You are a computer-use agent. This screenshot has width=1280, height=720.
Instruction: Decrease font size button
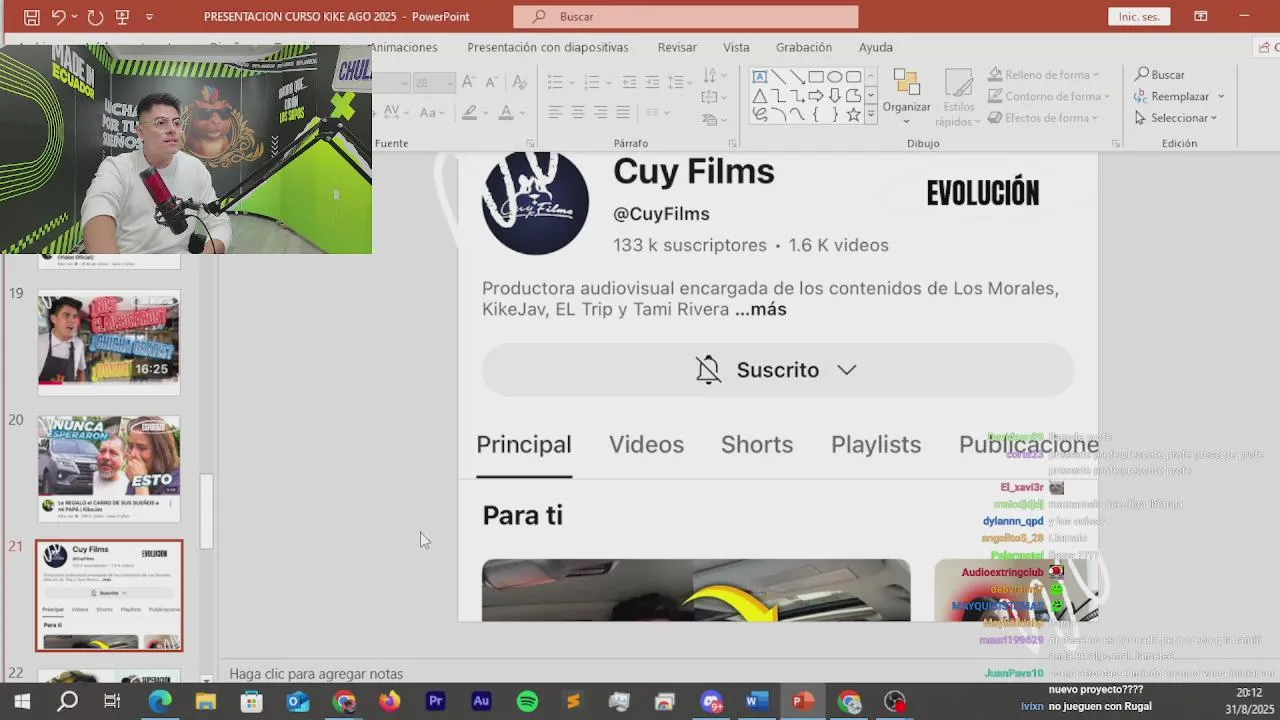[x=492, y=83]
